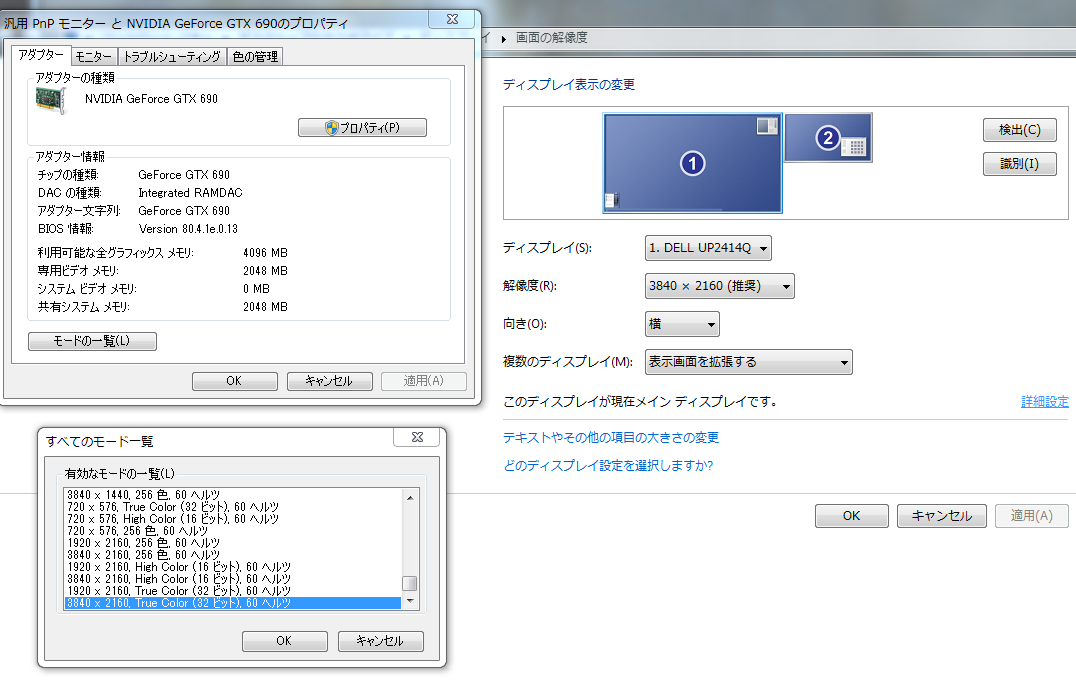The height and width of the screenshot is (694, 1076).
Task: Click the mode list scrollbar thumb
Action: coord(410,583)
